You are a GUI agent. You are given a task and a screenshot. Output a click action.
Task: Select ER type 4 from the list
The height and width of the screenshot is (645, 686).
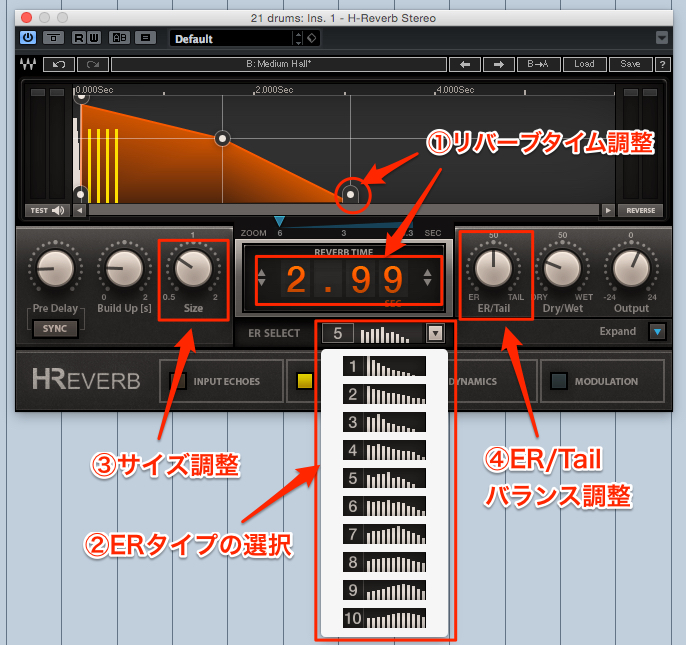[384, 450]
